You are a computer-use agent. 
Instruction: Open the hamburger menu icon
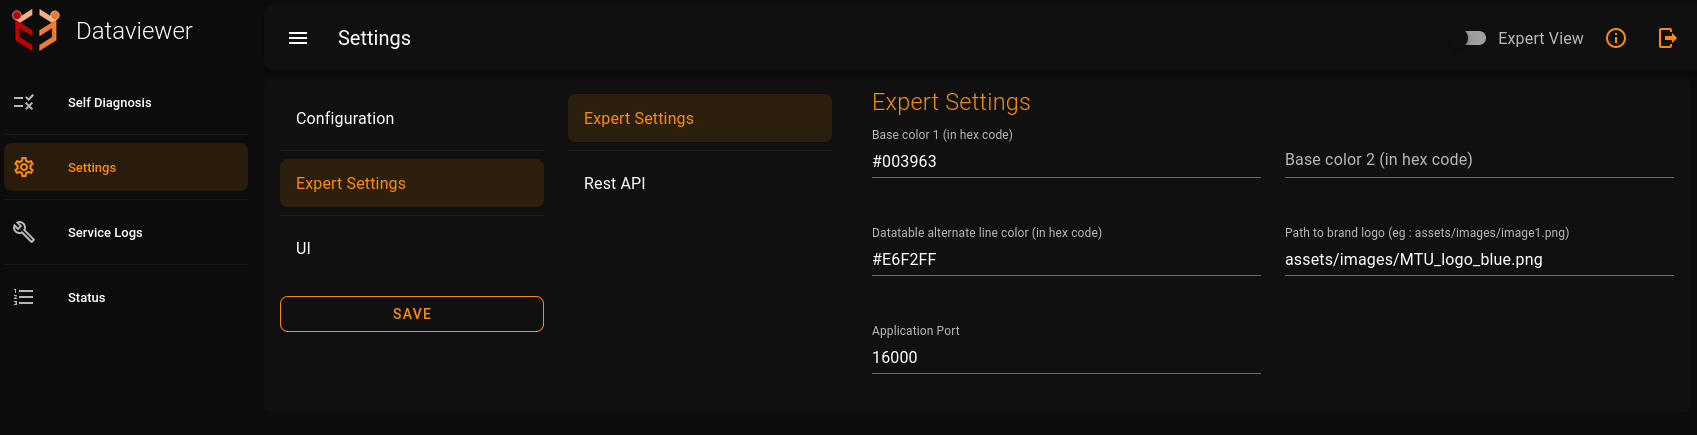click(x=298, y=38)
